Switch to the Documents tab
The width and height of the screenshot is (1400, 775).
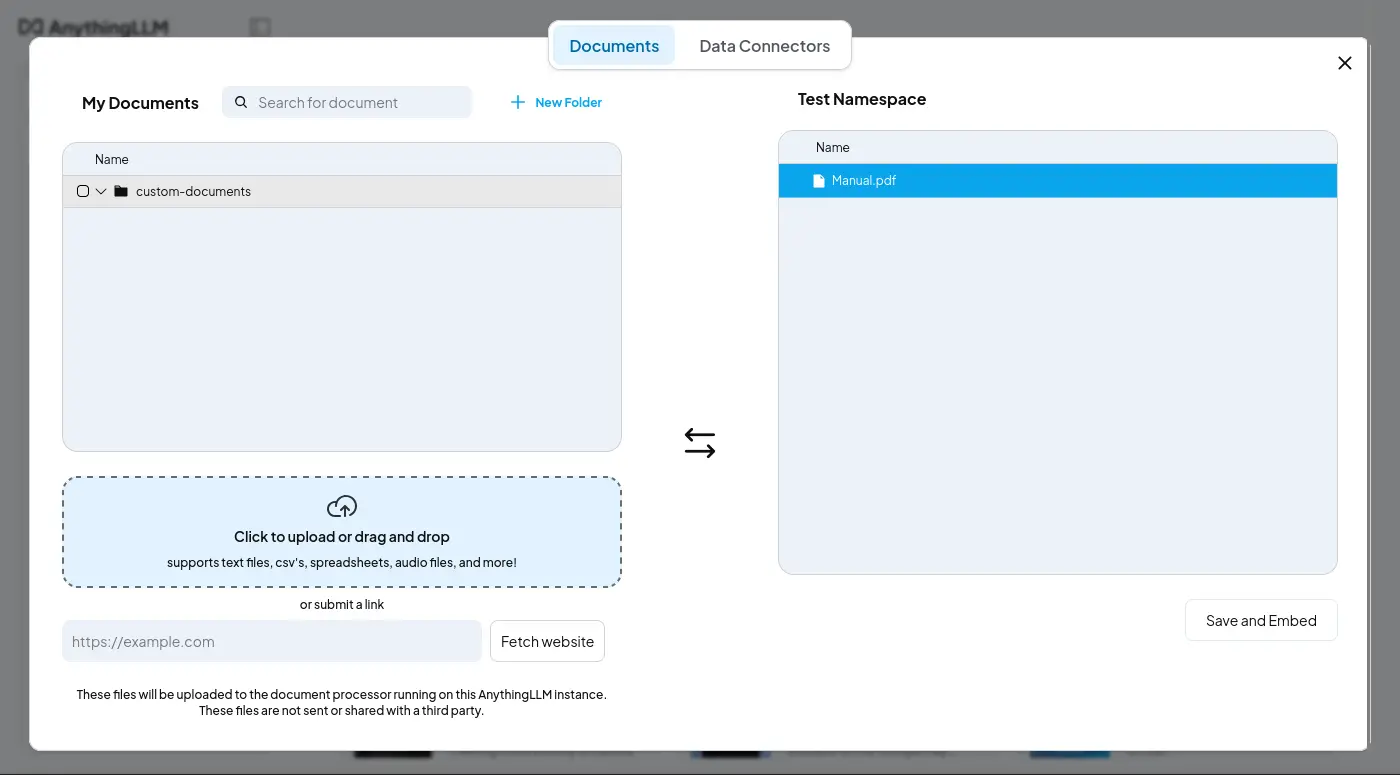point(614,46)
